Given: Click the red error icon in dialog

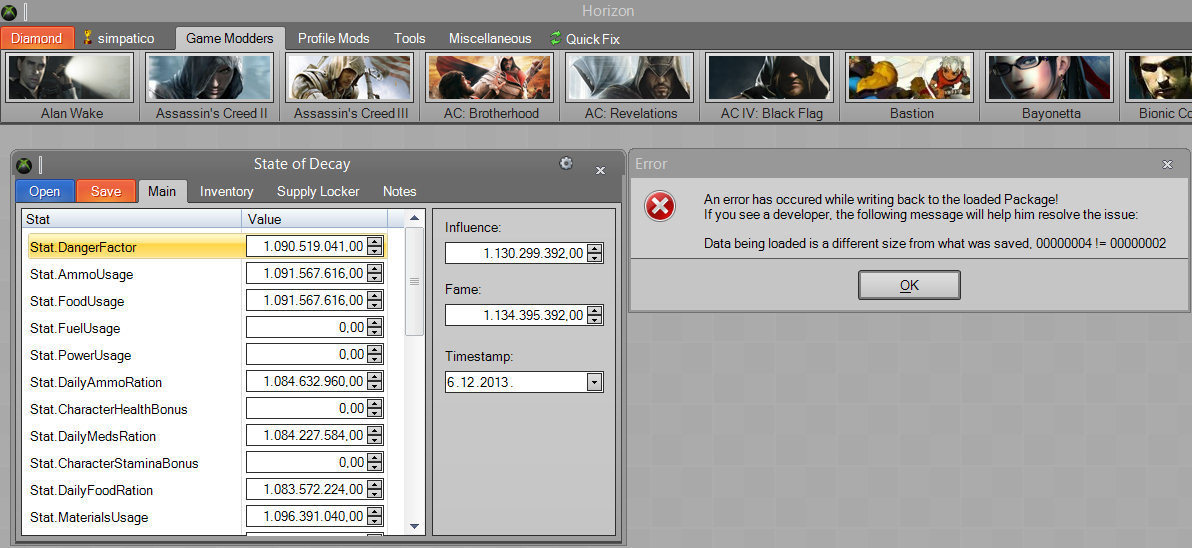Looking at the screenshot, I should [660, 207].
